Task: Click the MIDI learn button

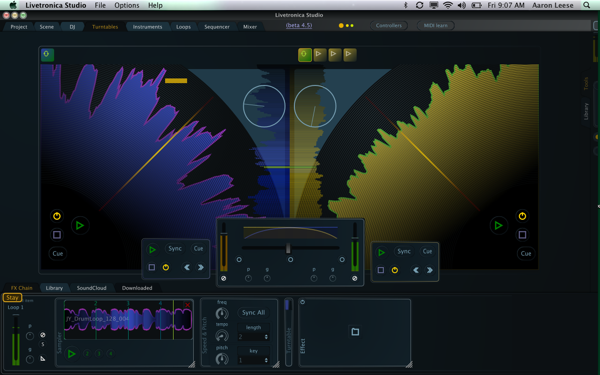Action: click(x=435, y=25)
